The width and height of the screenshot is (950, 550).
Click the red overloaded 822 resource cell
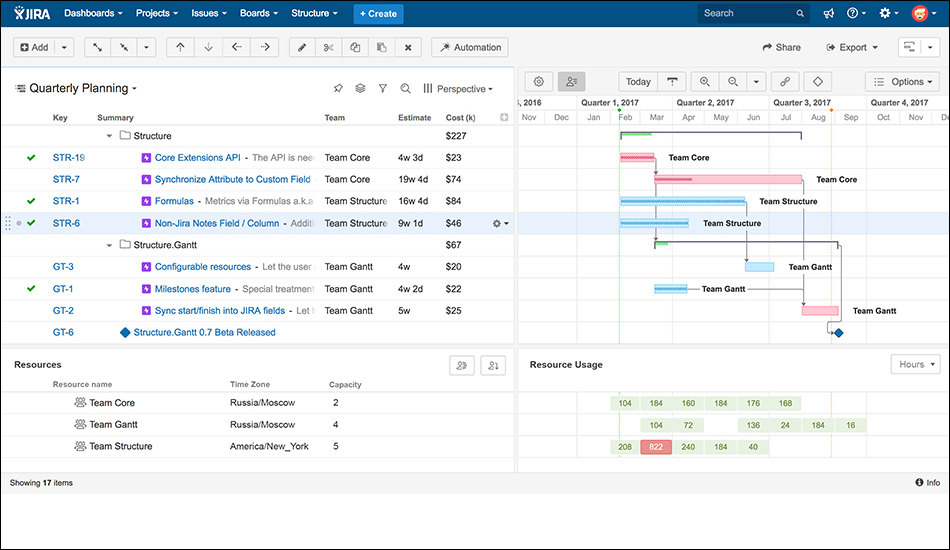[656, 447]
